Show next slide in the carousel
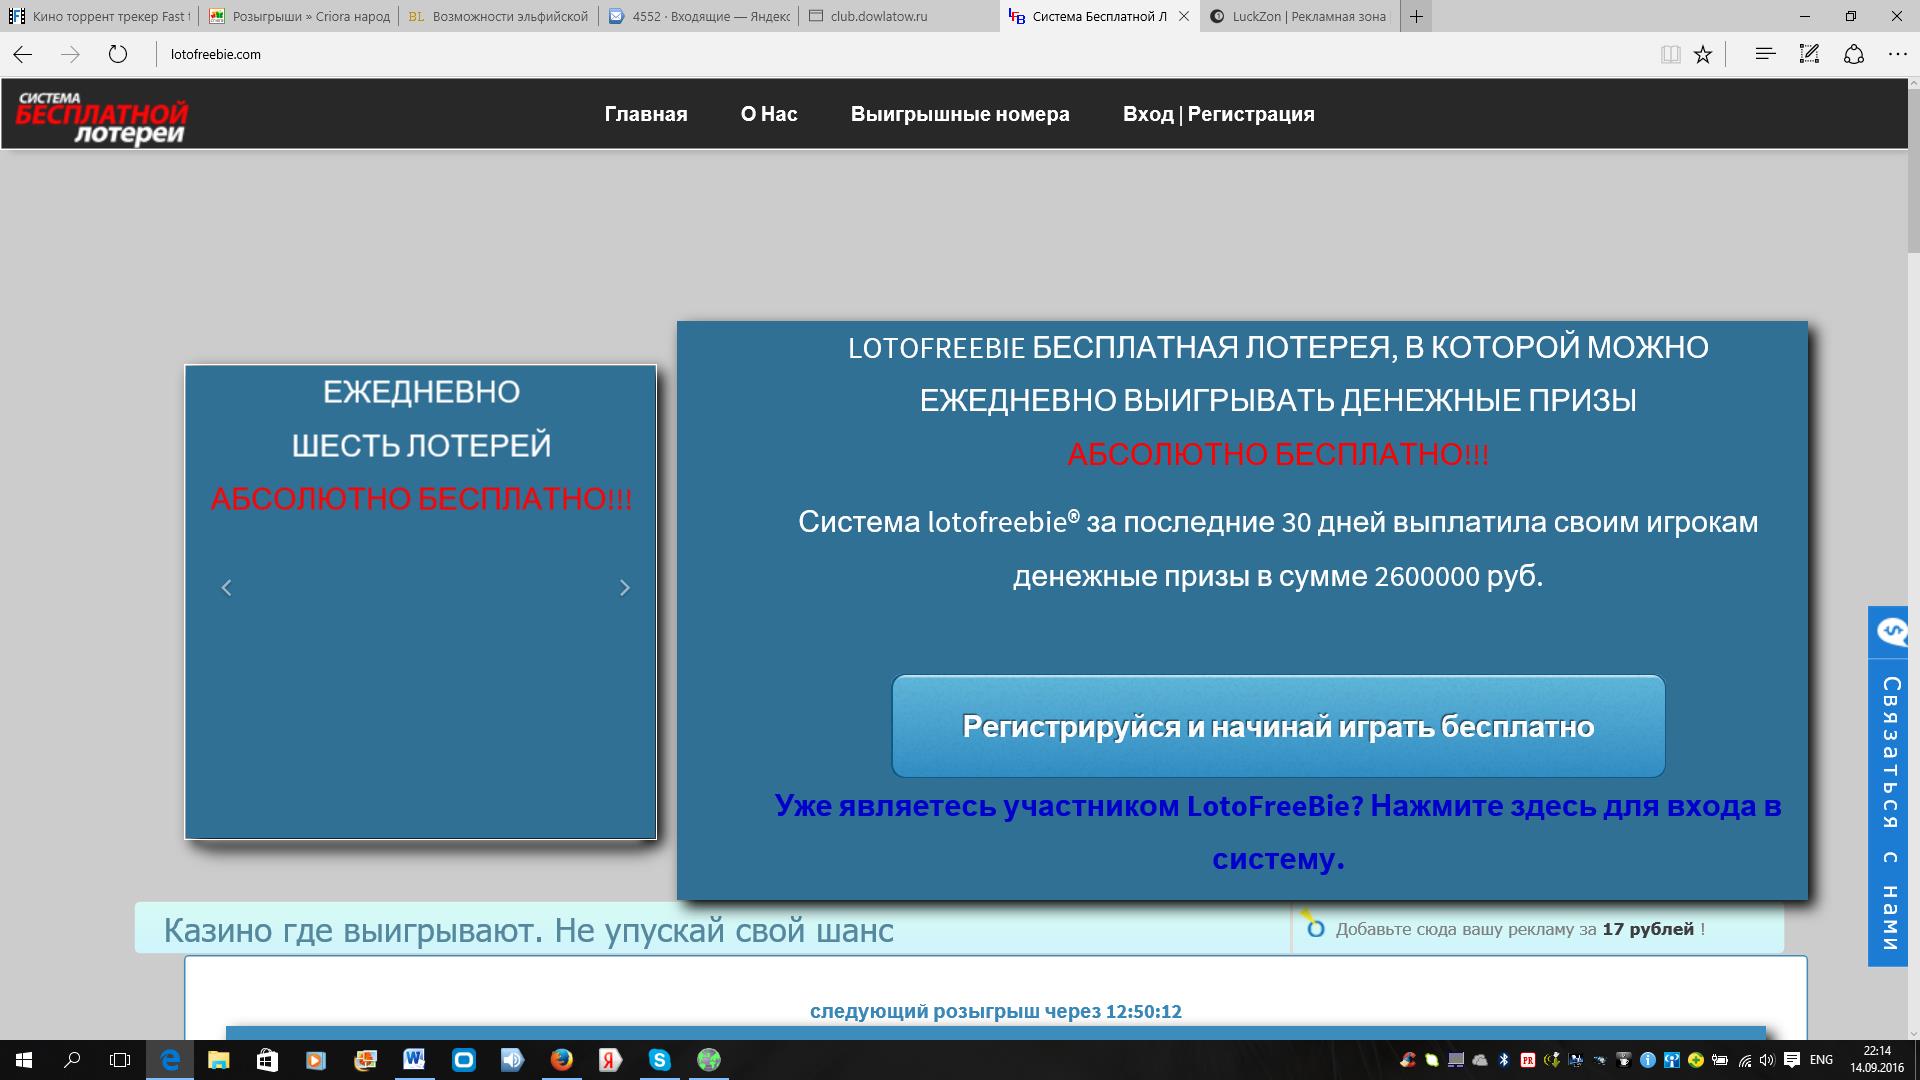The height and width of the screenshot is (1080, 1920). (x=625, y=588)
